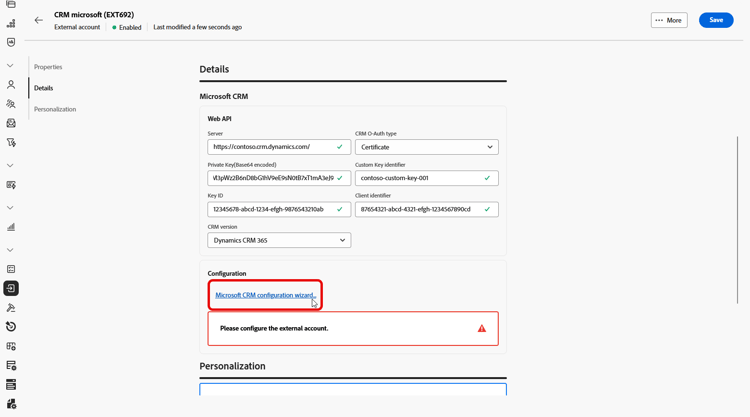
Task: Click into the Server URL field
Action: point(279,147)
